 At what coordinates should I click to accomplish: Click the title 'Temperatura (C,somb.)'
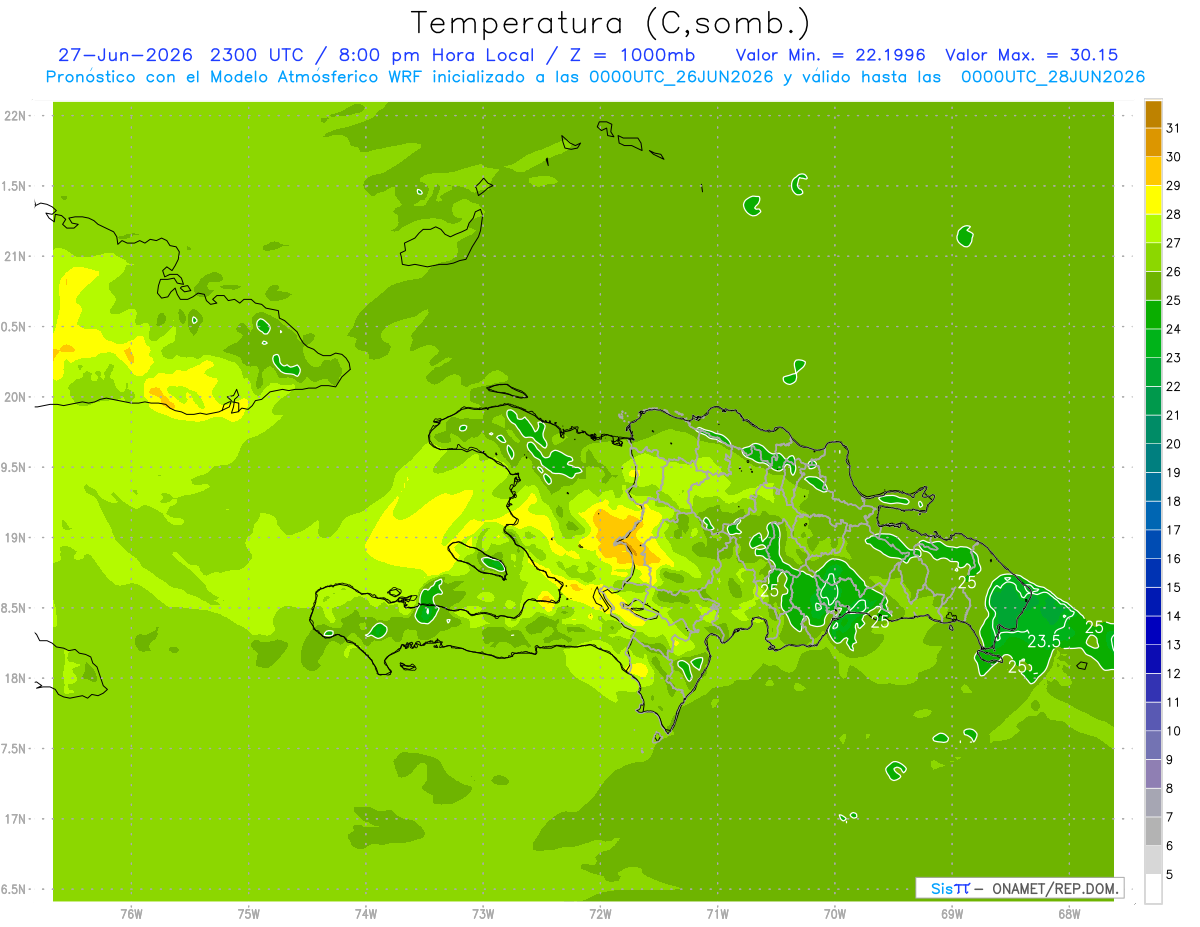tap(610, 23)
